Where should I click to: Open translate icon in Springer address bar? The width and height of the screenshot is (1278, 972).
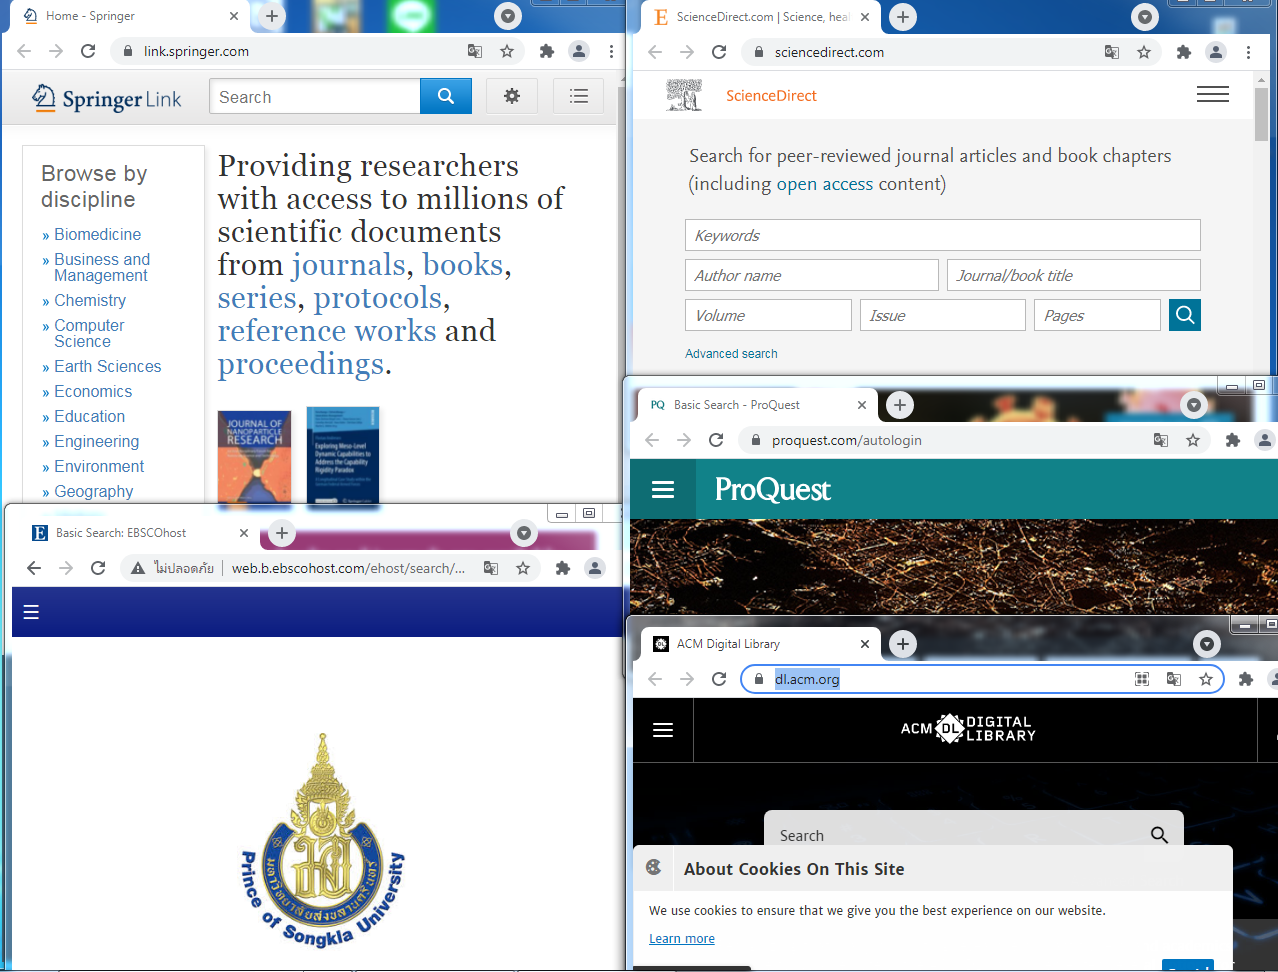(475, 51)
